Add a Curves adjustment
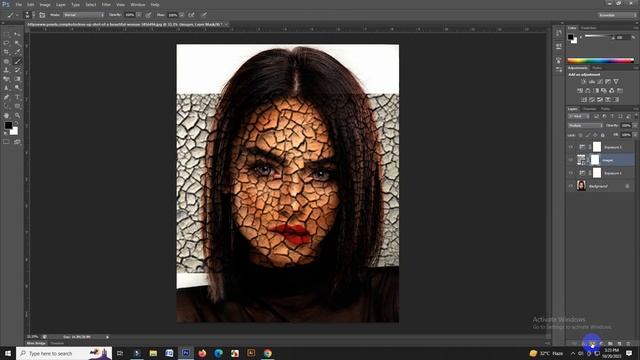640x360 pixels. point(600,82)
